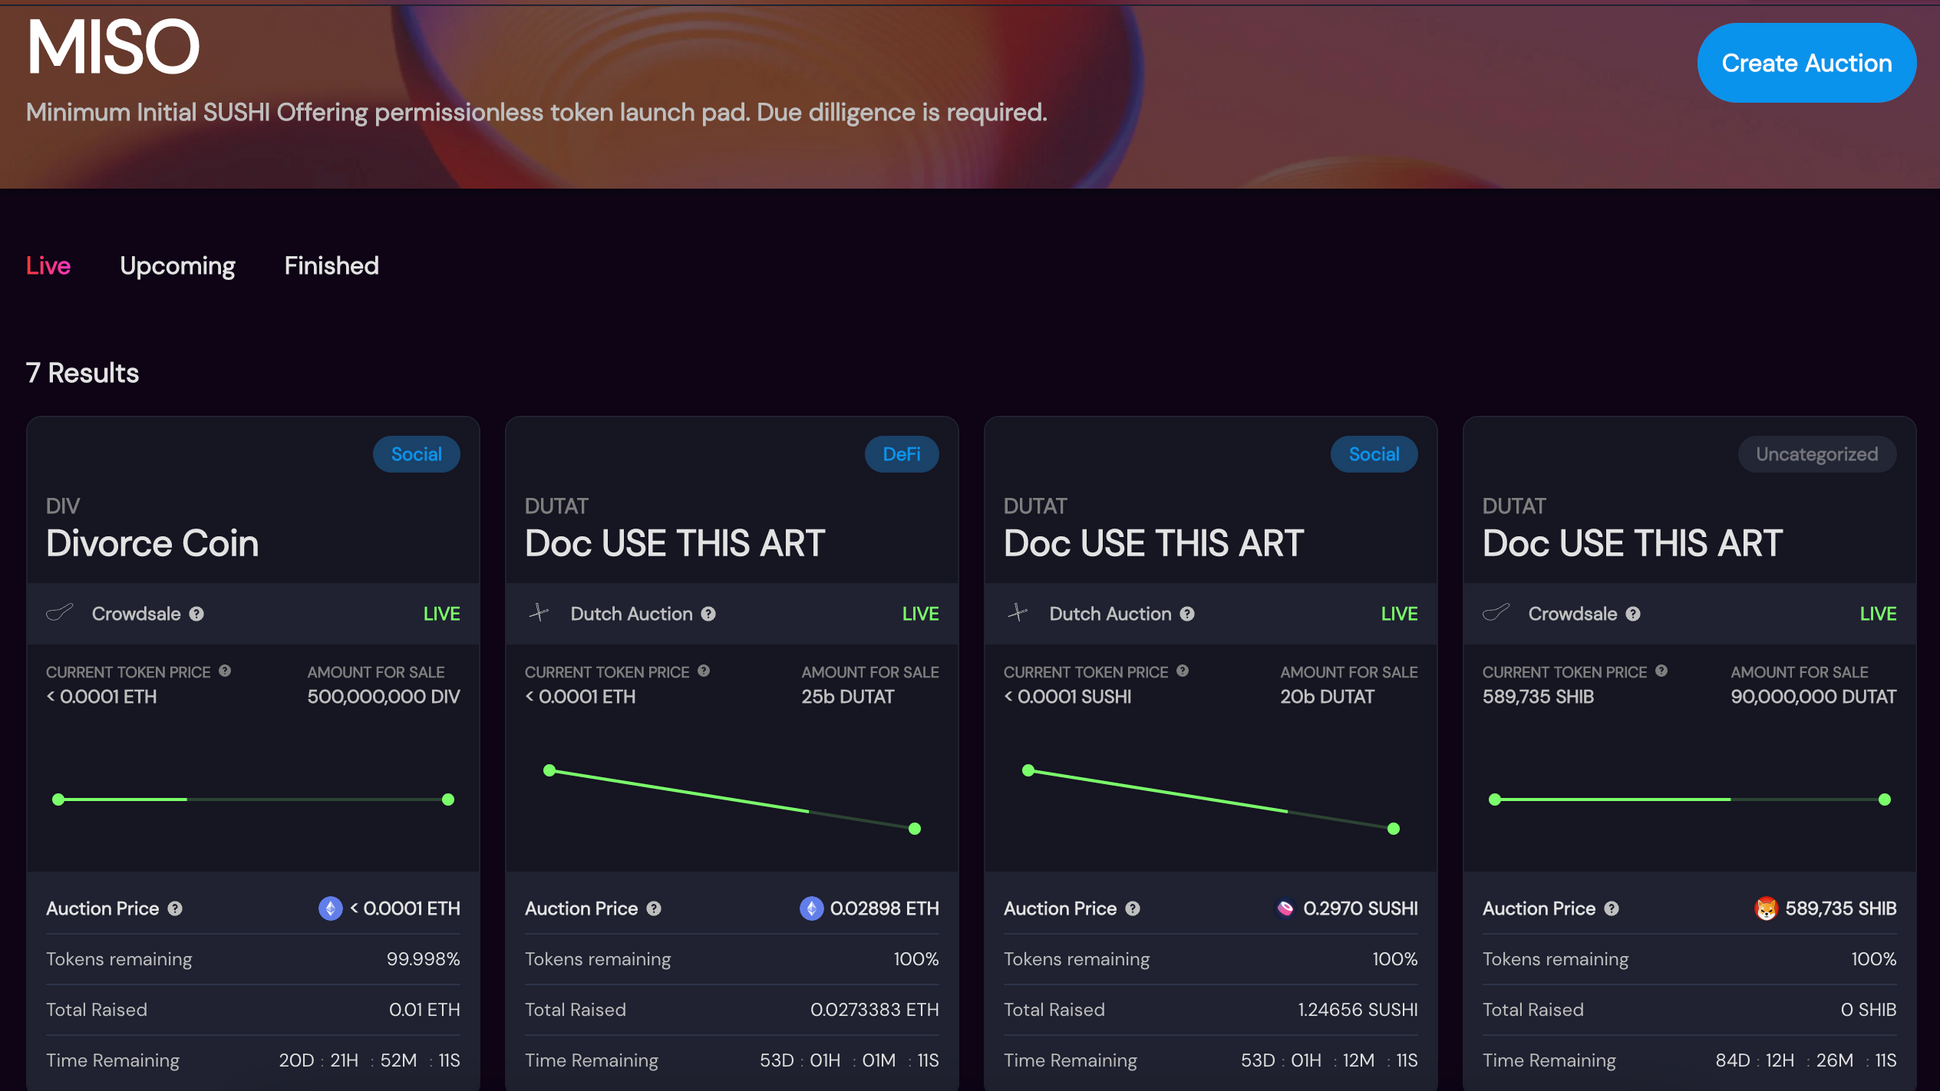The height and width of the screenshot is (1091, 1940).
Task: Click the Uncategorized category badge
Action: (1816, 454)
